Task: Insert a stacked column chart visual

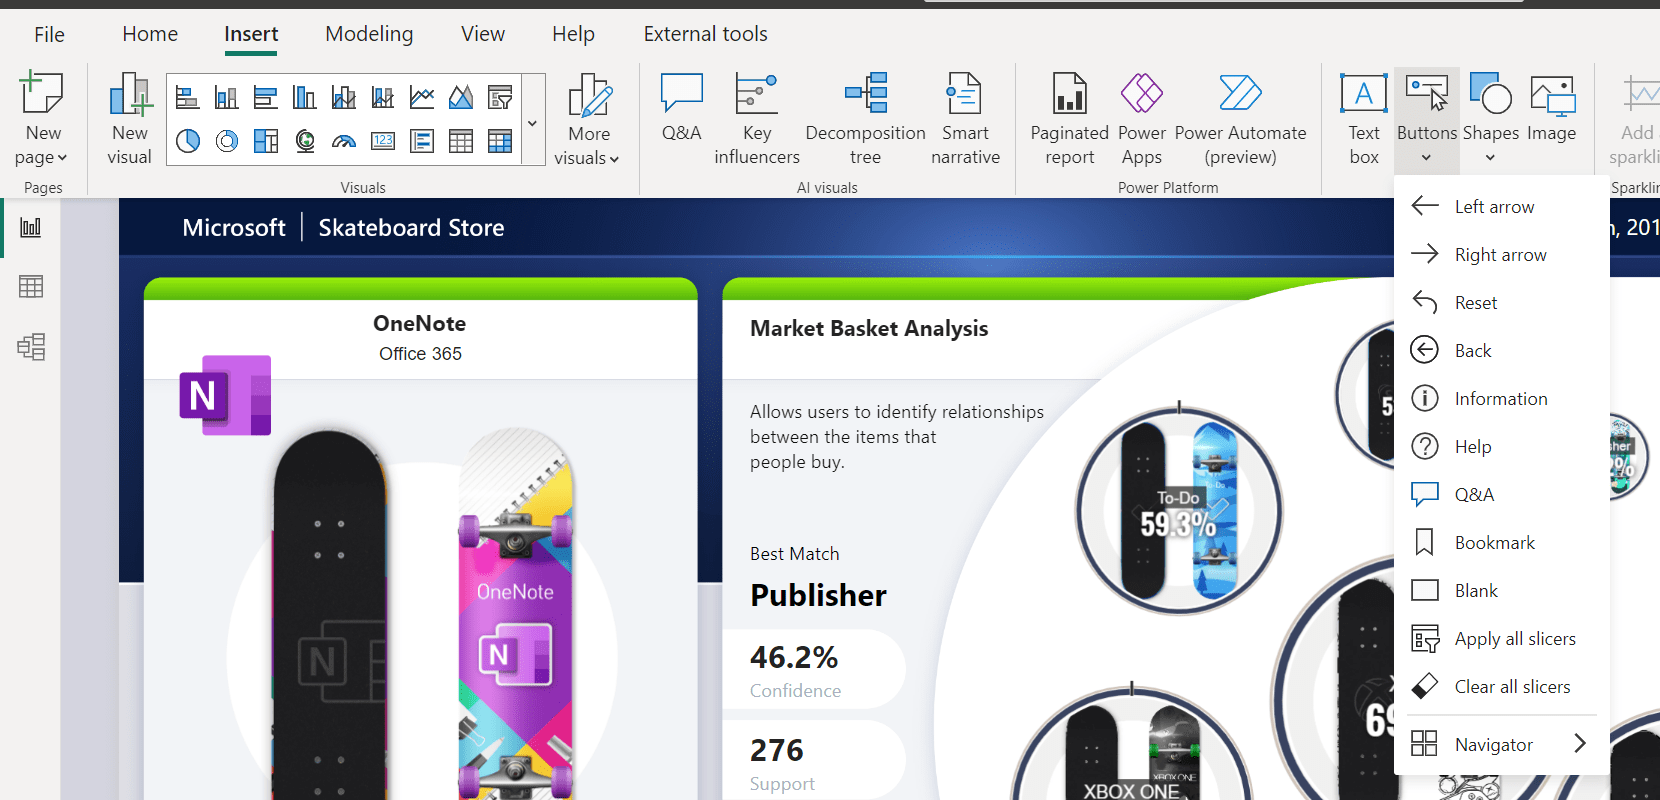Action: click(227, 97)
